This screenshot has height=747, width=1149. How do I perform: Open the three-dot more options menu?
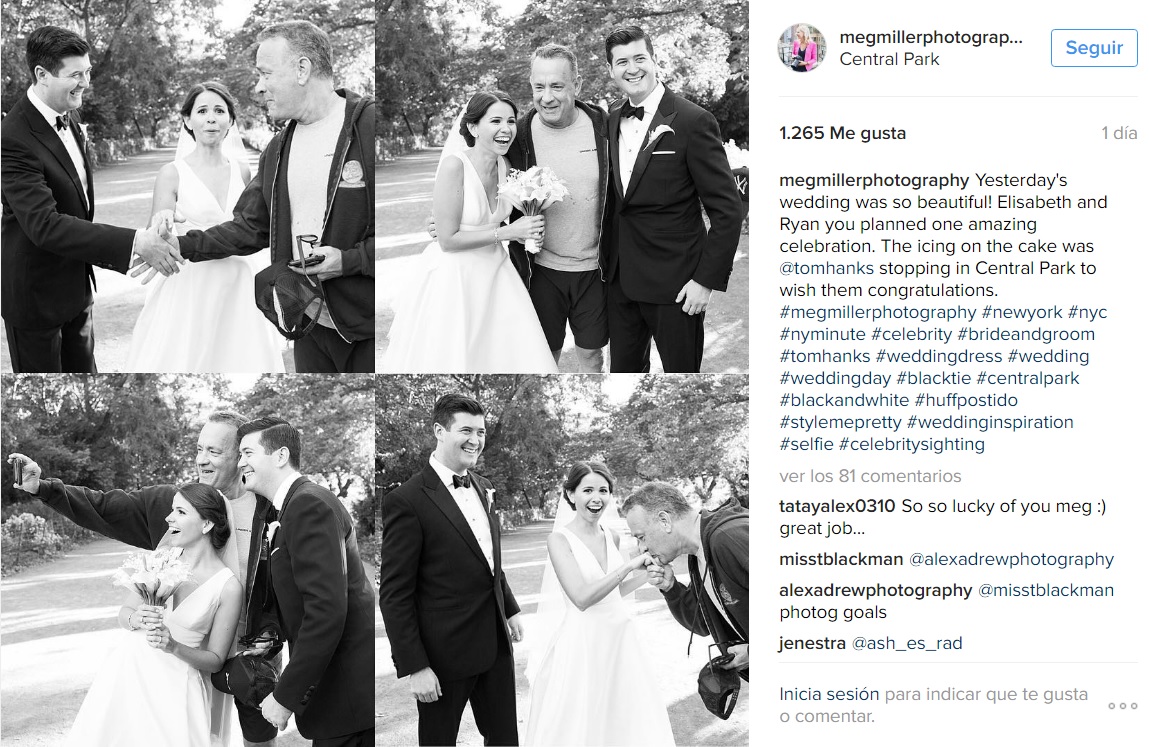(1122, 706)
